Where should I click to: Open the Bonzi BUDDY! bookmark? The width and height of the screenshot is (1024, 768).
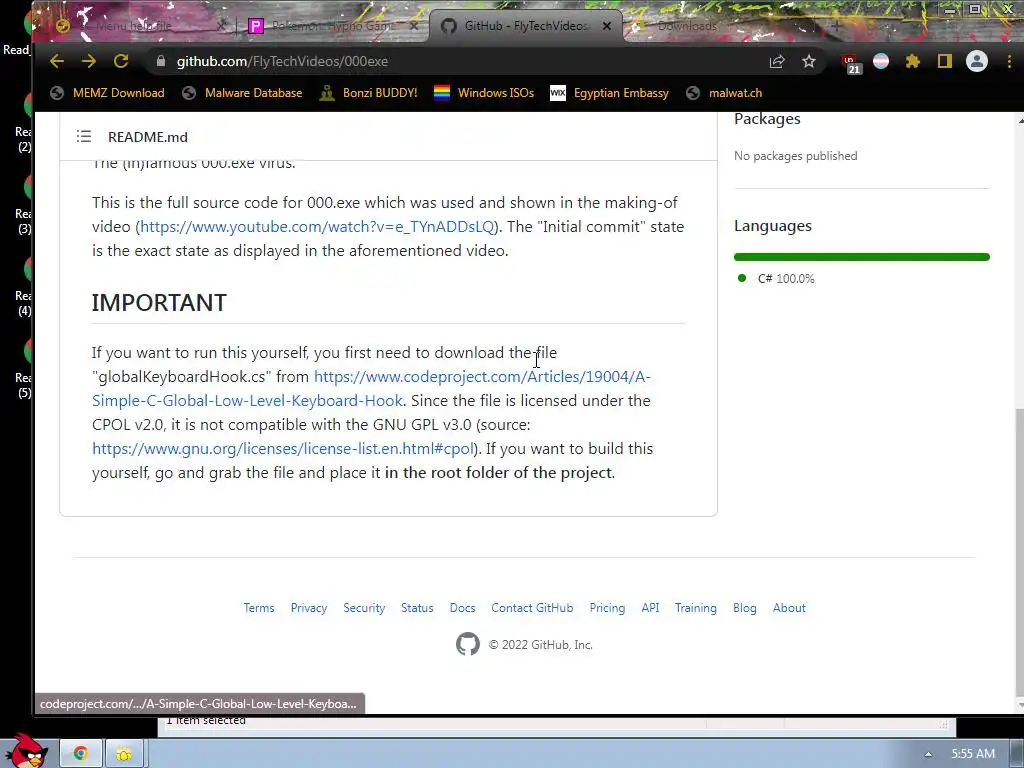tap(368, 93)
